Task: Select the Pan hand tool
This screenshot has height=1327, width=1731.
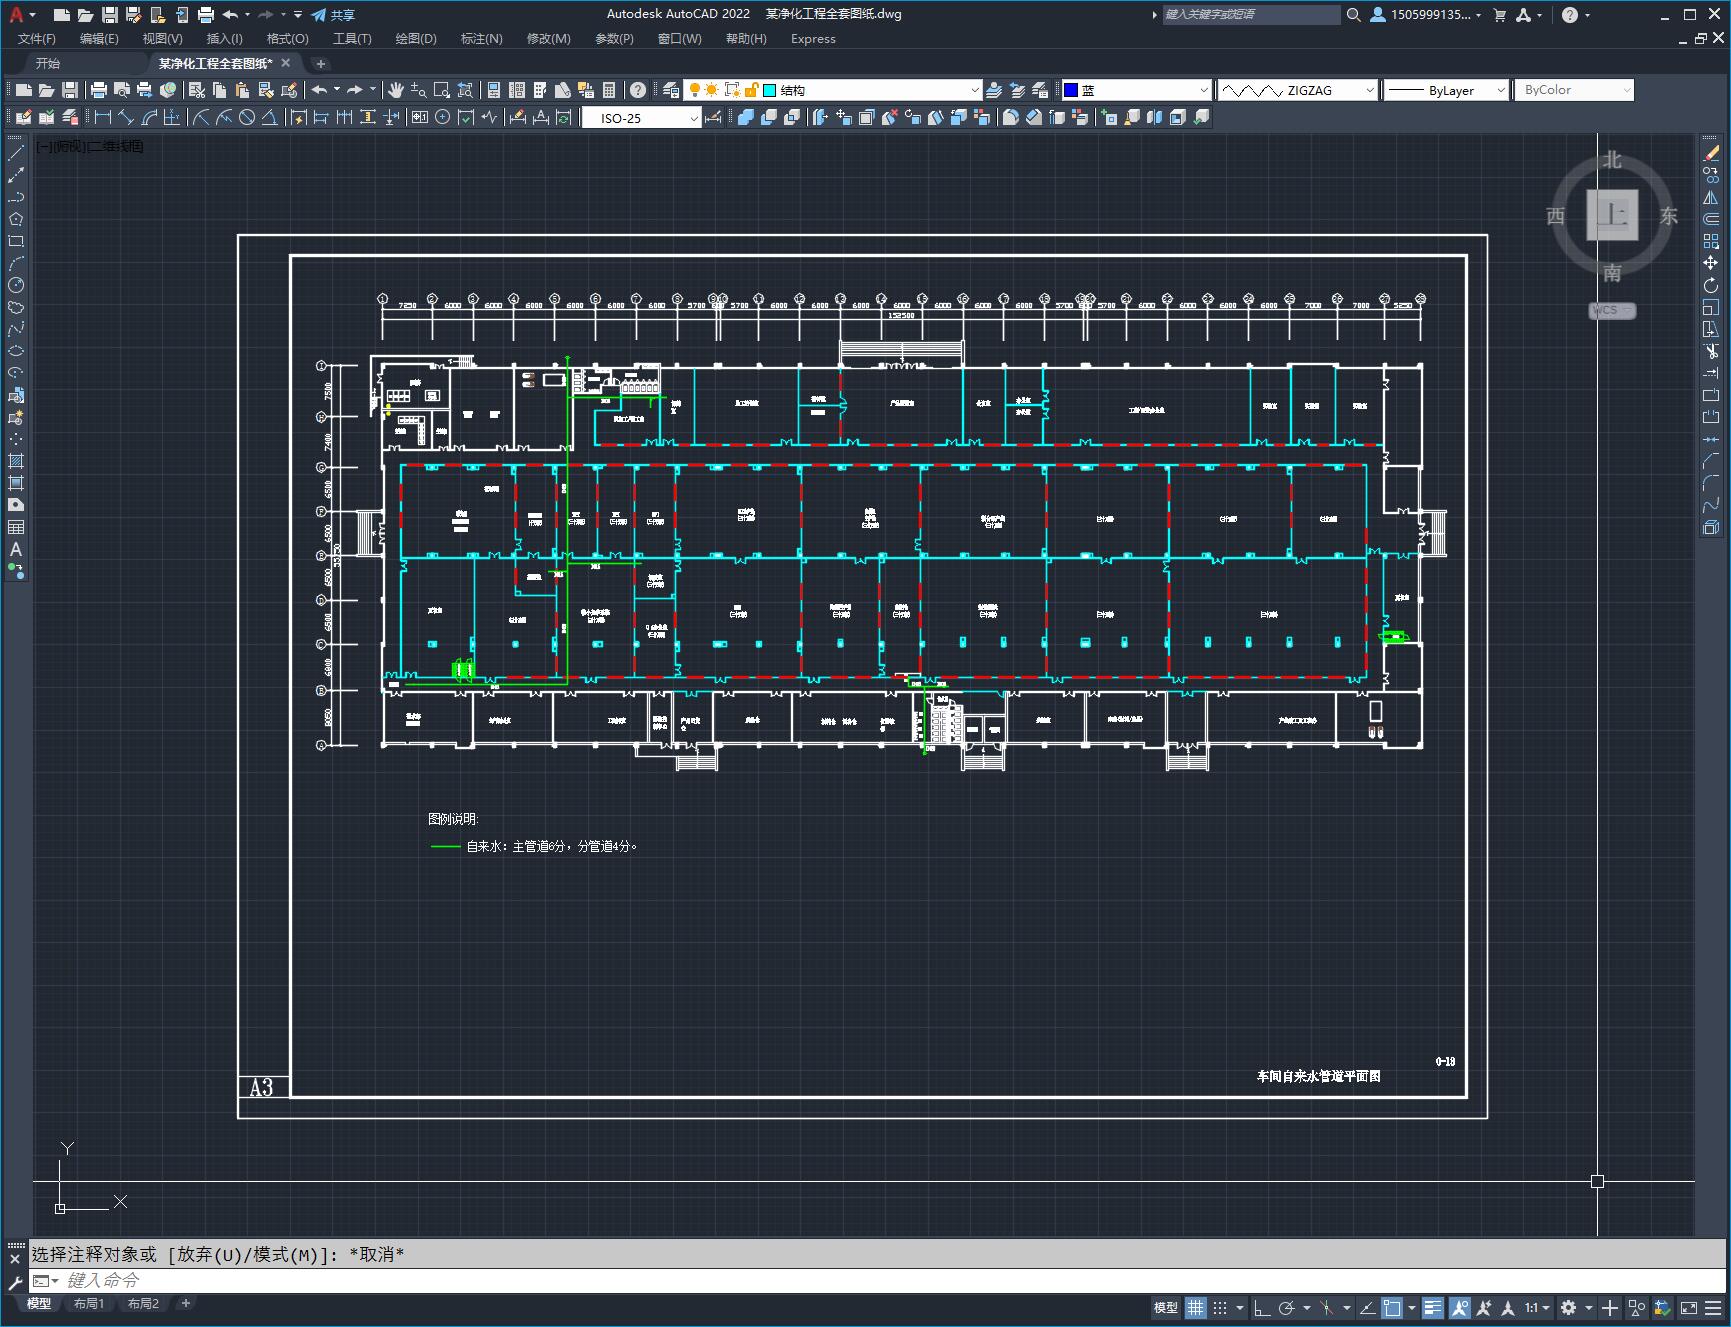Action: [x=396, y=90]
